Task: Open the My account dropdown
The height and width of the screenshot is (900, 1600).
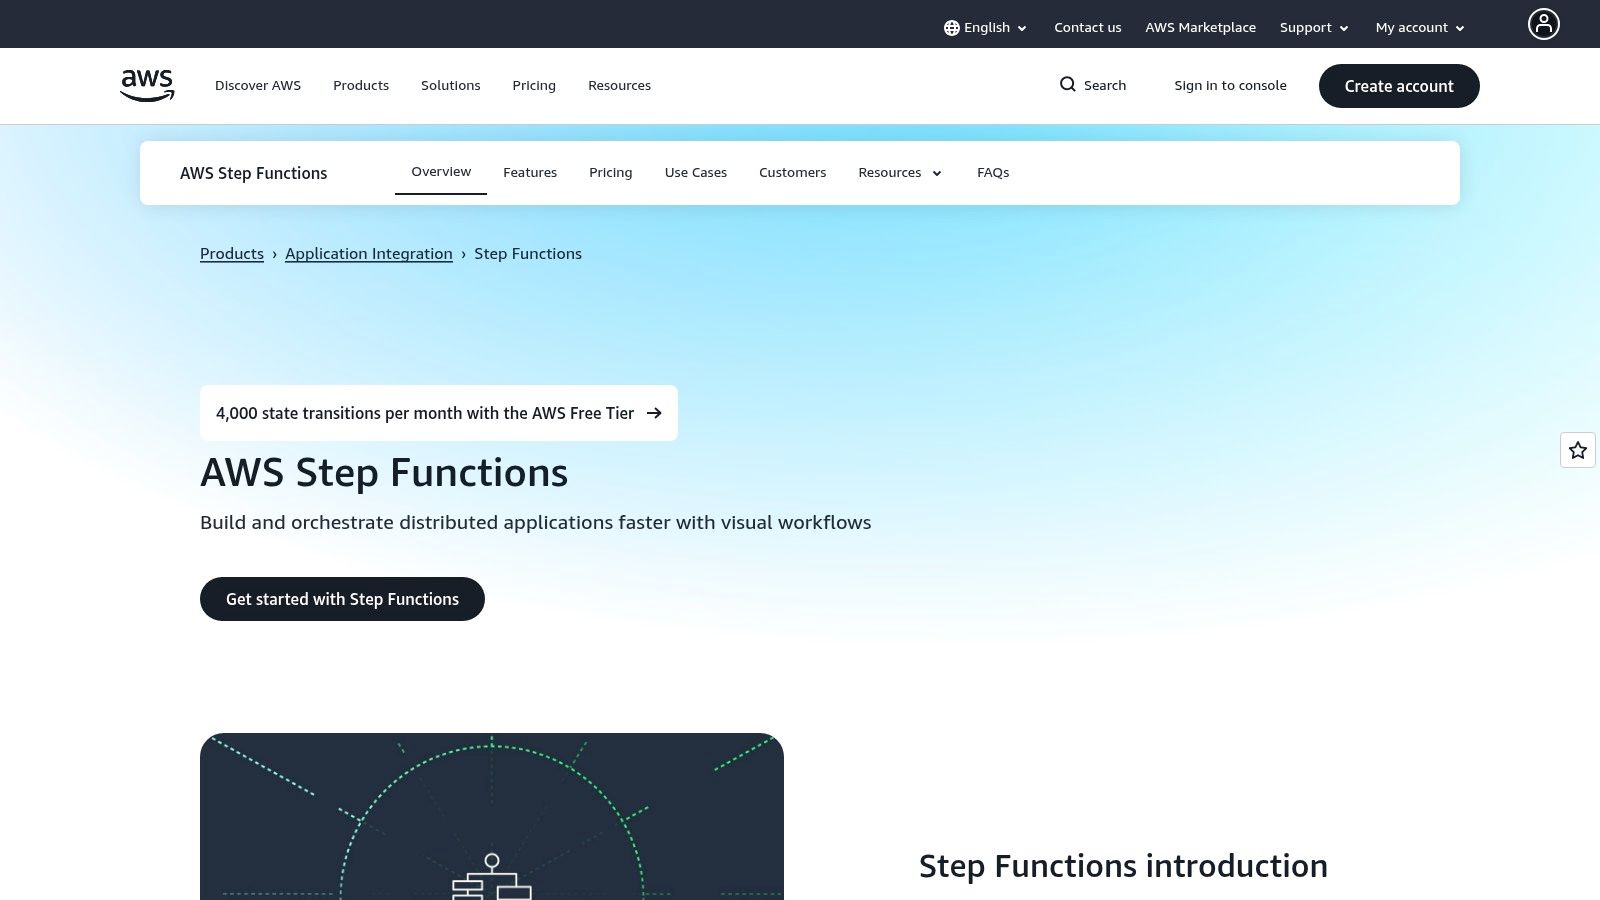Action: coord(1418,27)
